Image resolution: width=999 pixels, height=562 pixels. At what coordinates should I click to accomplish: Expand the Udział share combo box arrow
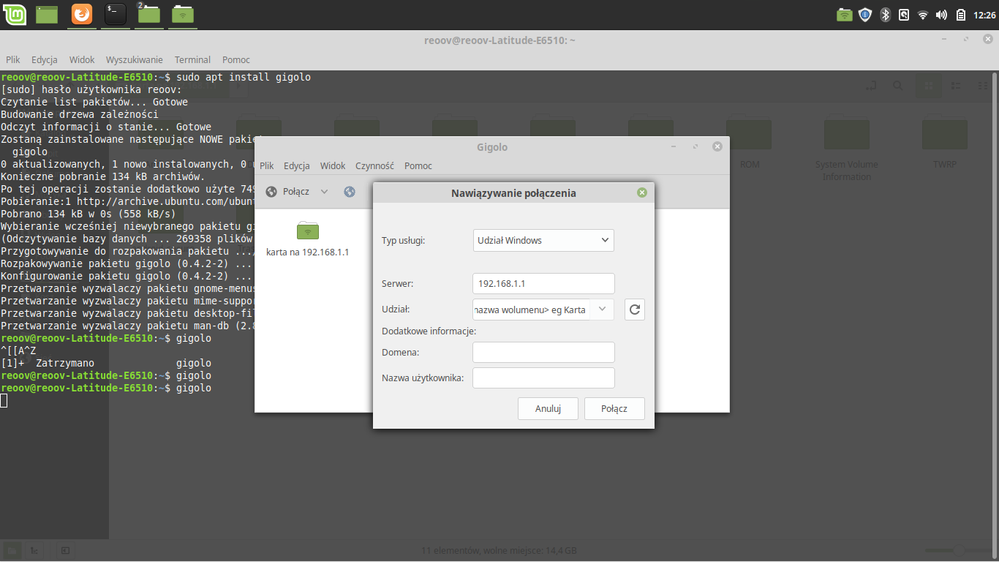coord(602,310)
